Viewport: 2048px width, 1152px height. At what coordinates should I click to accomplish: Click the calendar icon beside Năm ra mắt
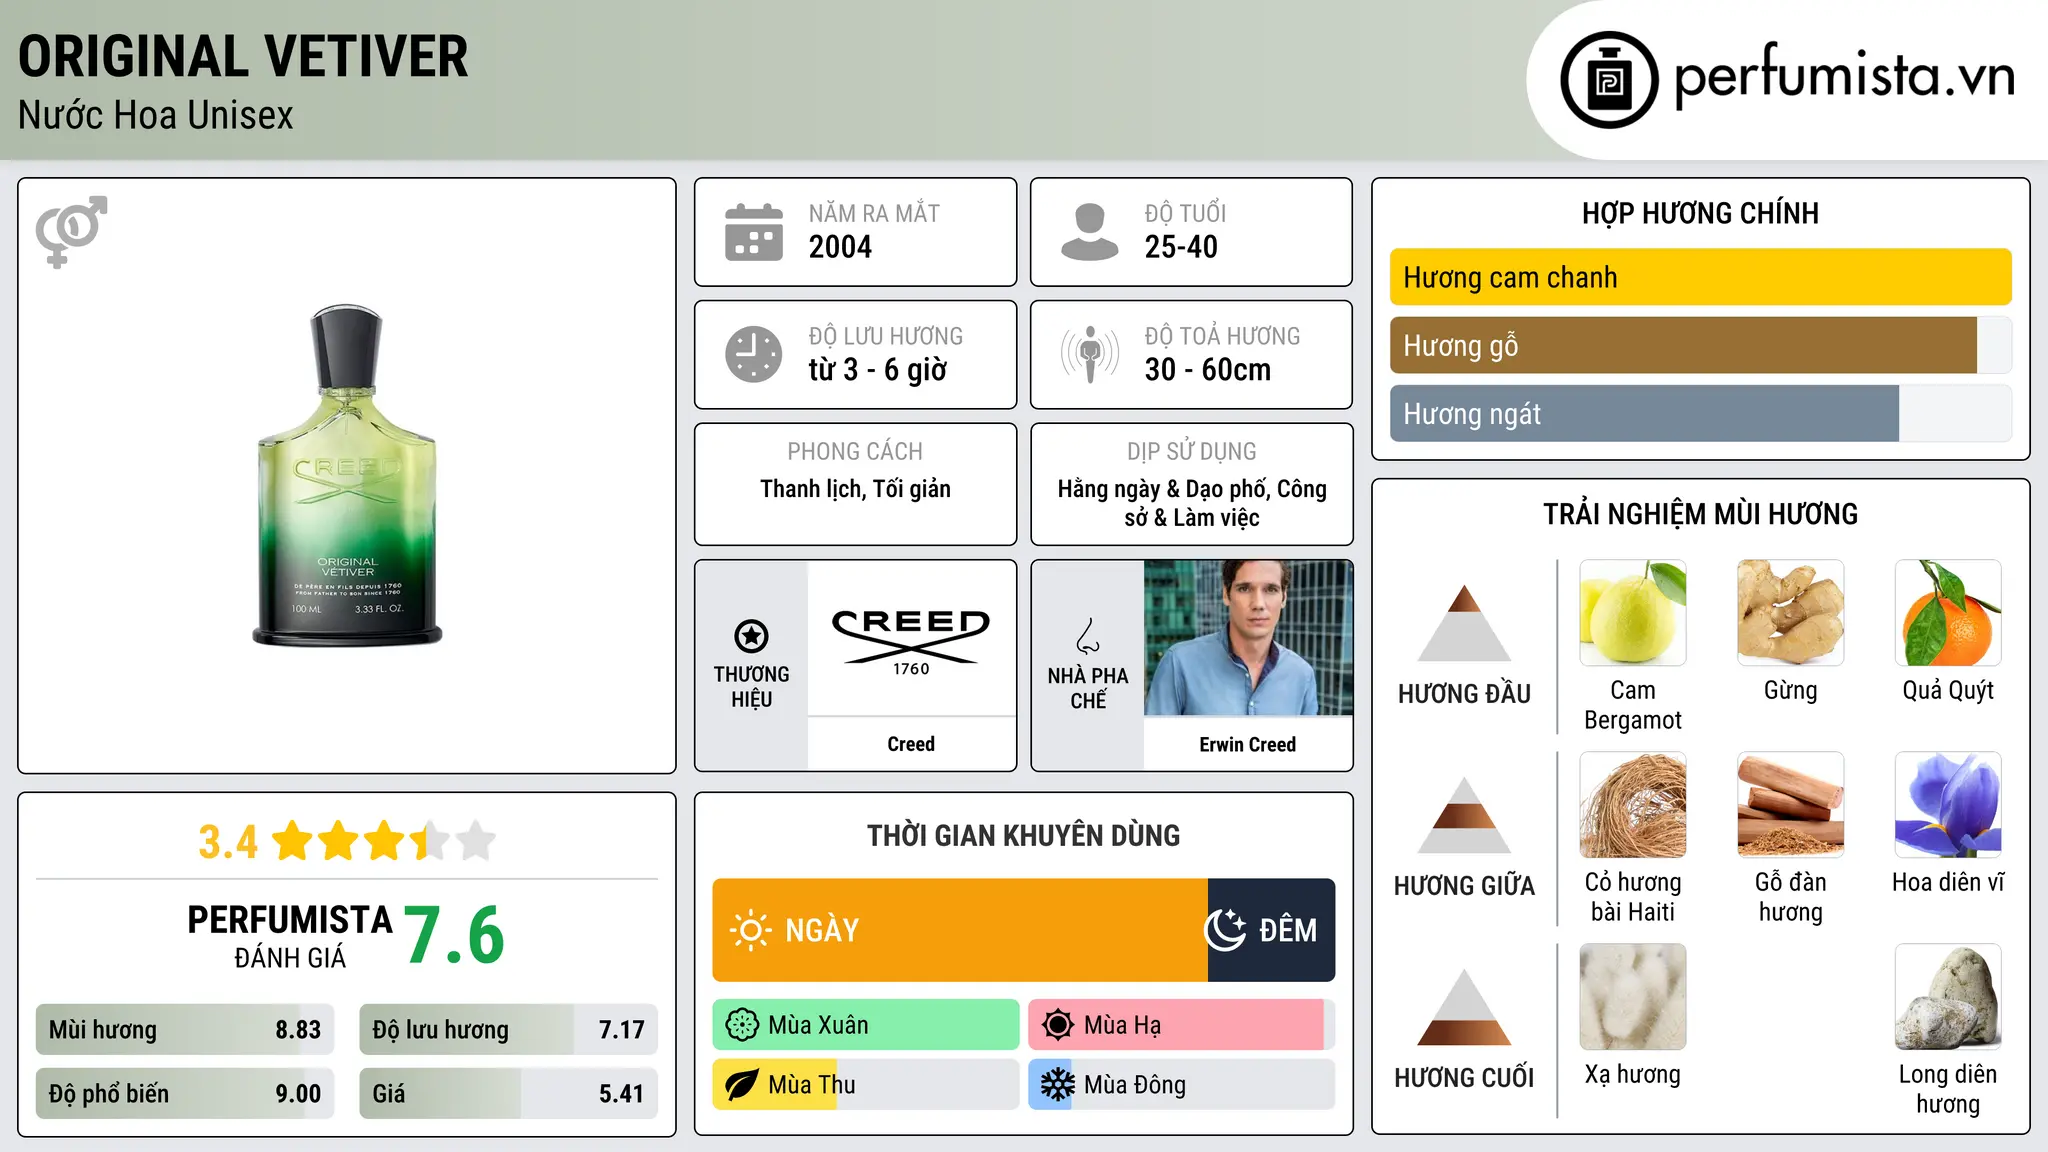click(754, 232)
